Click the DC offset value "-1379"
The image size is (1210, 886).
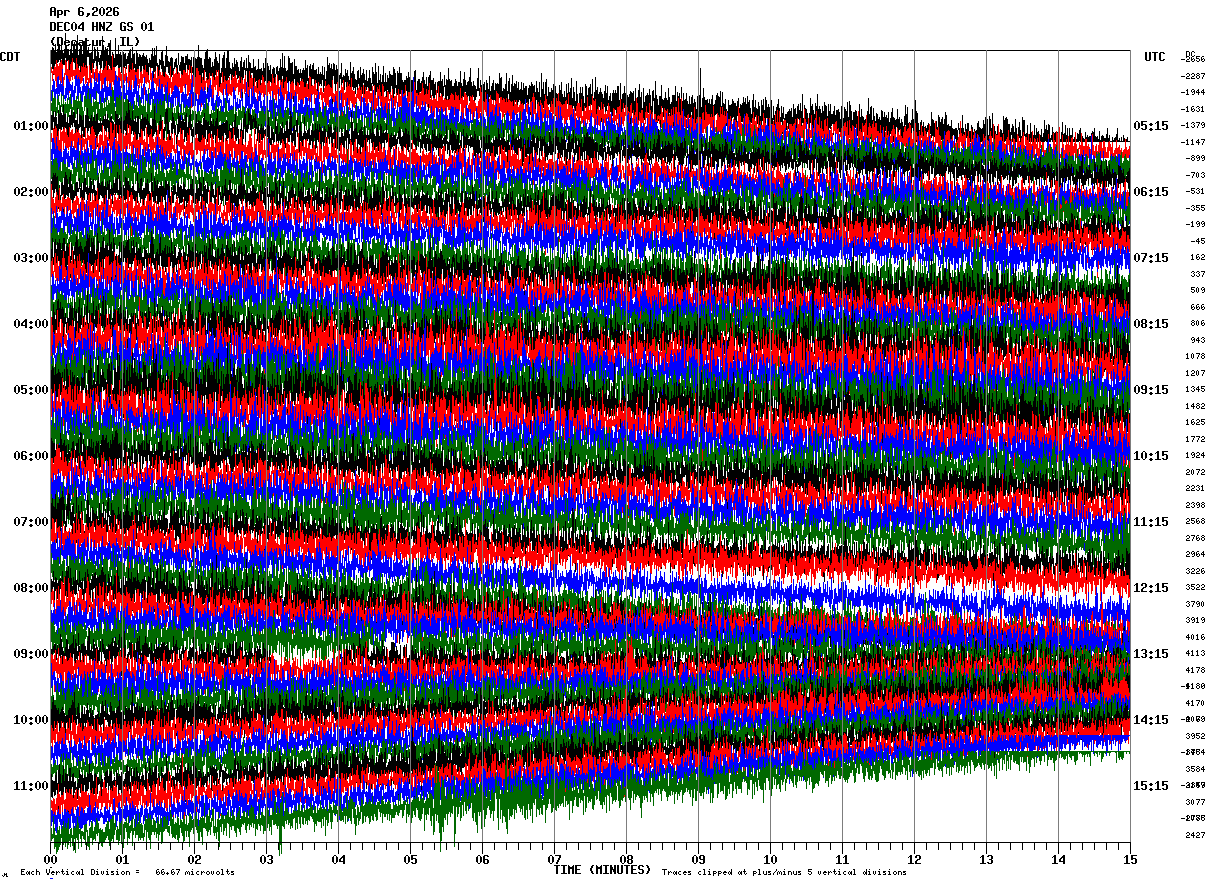pos(1193,125)
